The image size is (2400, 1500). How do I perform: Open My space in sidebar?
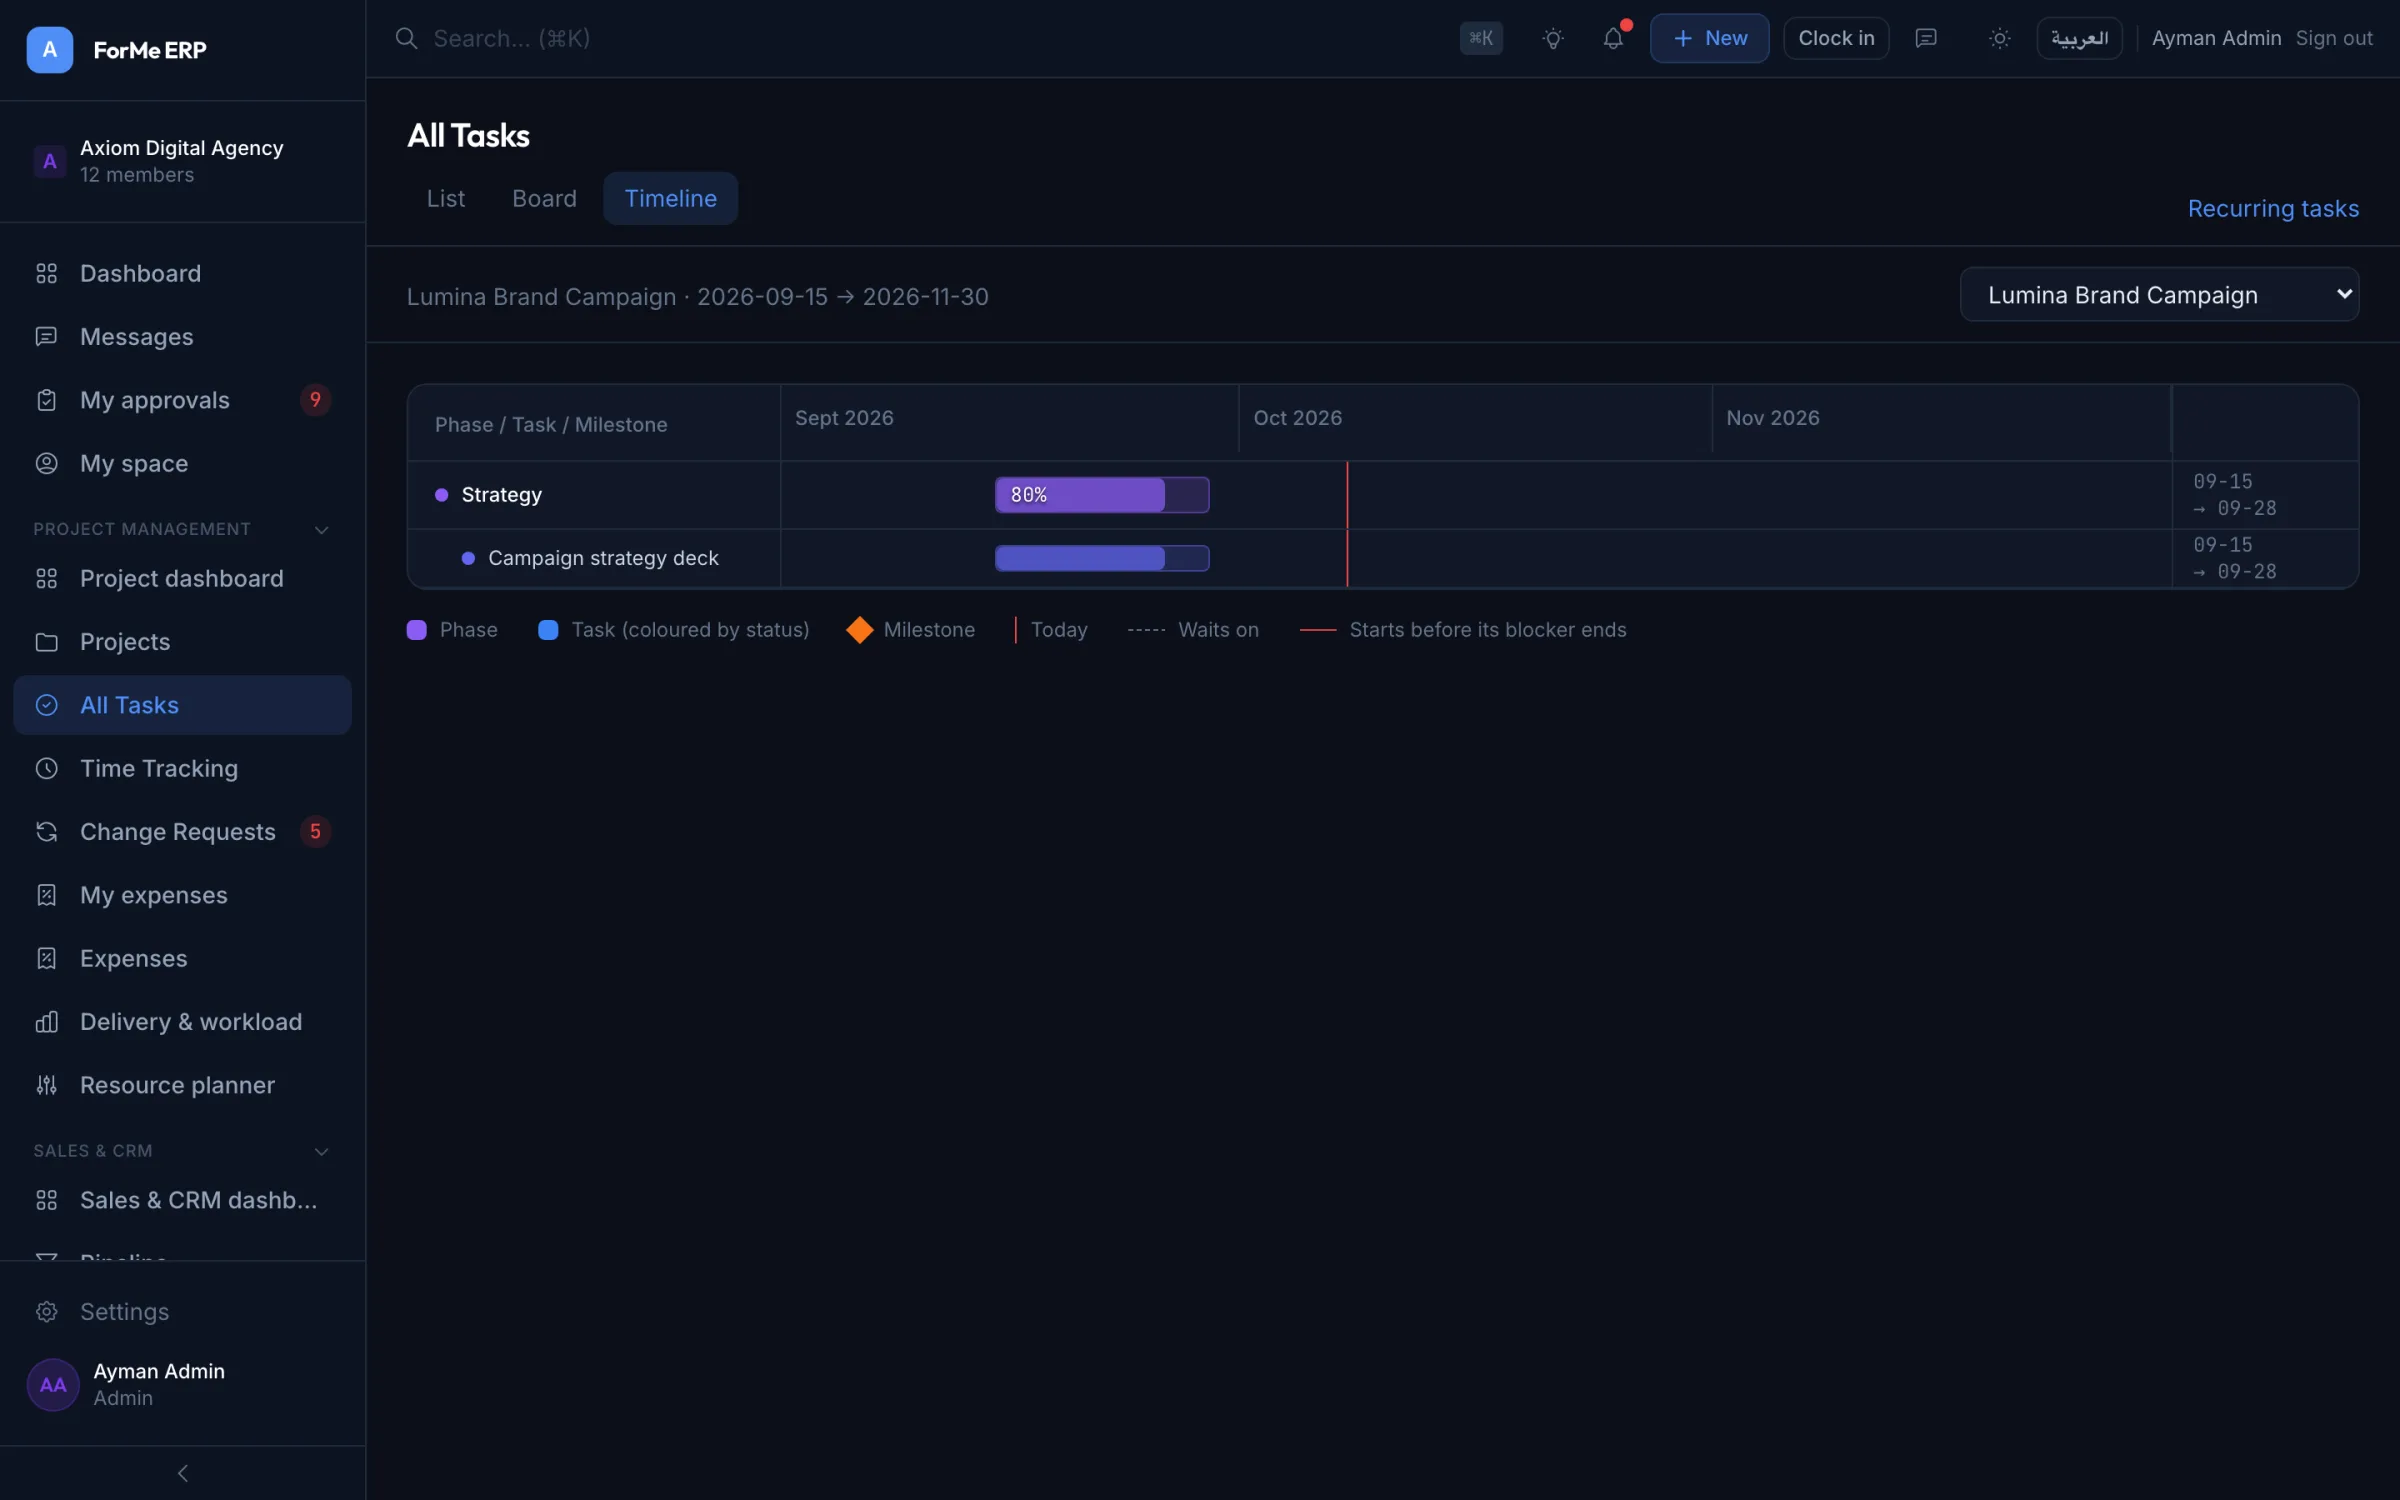182,463
